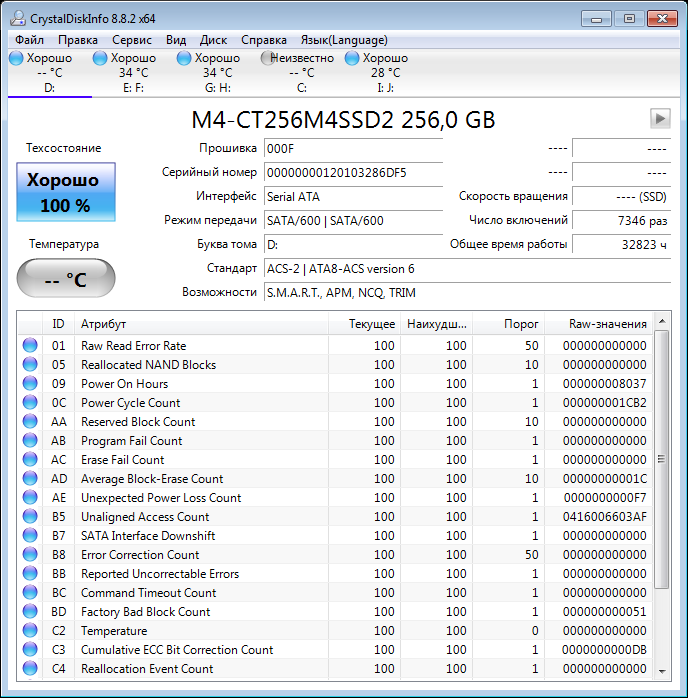This screenshot has height=698, width=688.
Task: Click the S.M.A.R.T., APM, NCQ, TRIM features field
Action: (x=467, y=292)
